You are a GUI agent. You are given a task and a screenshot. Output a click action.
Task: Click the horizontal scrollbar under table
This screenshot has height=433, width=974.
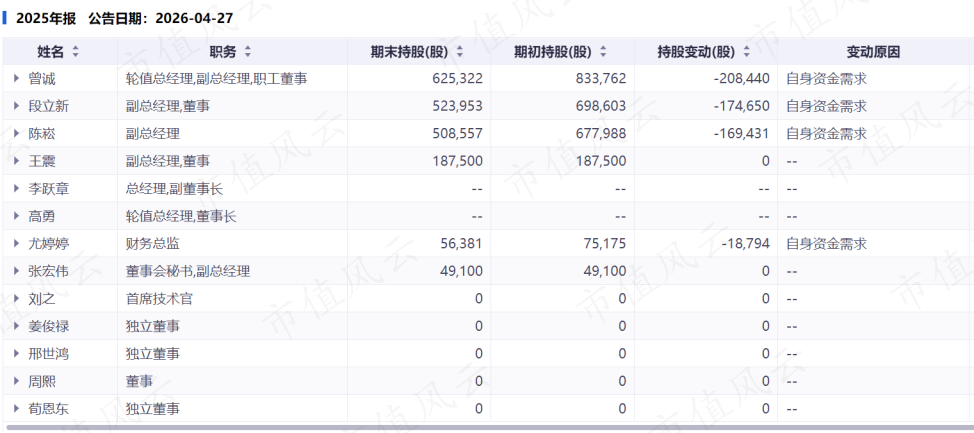(x=487, y=427)
